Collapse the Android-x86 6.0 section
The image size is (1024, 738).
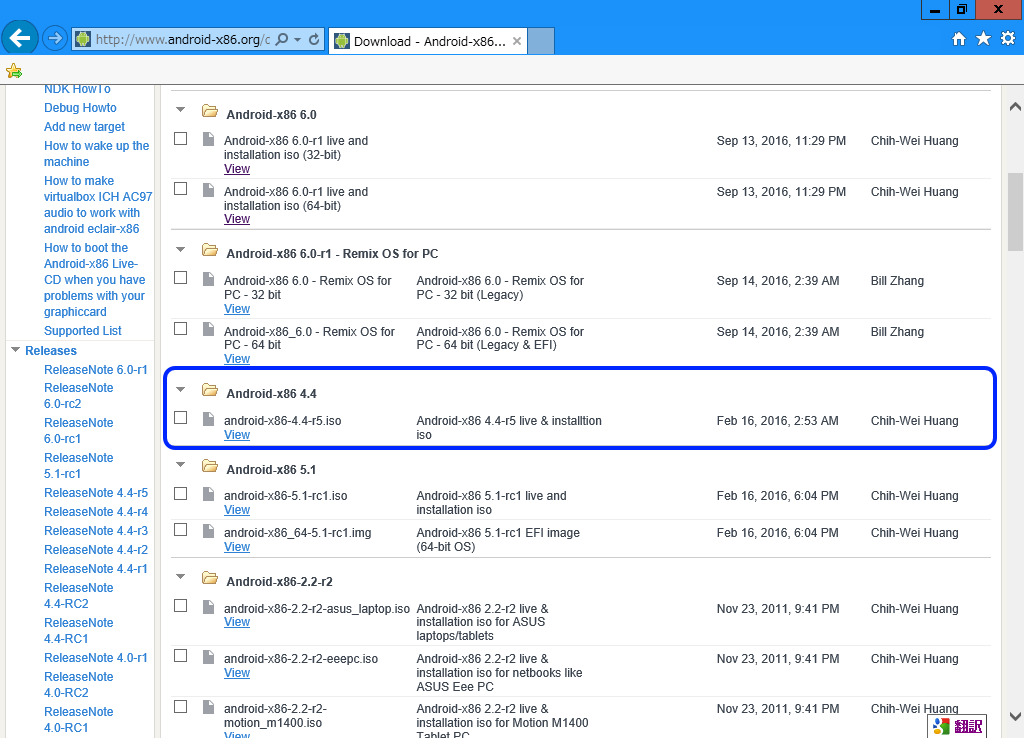(x=181, y=110)
